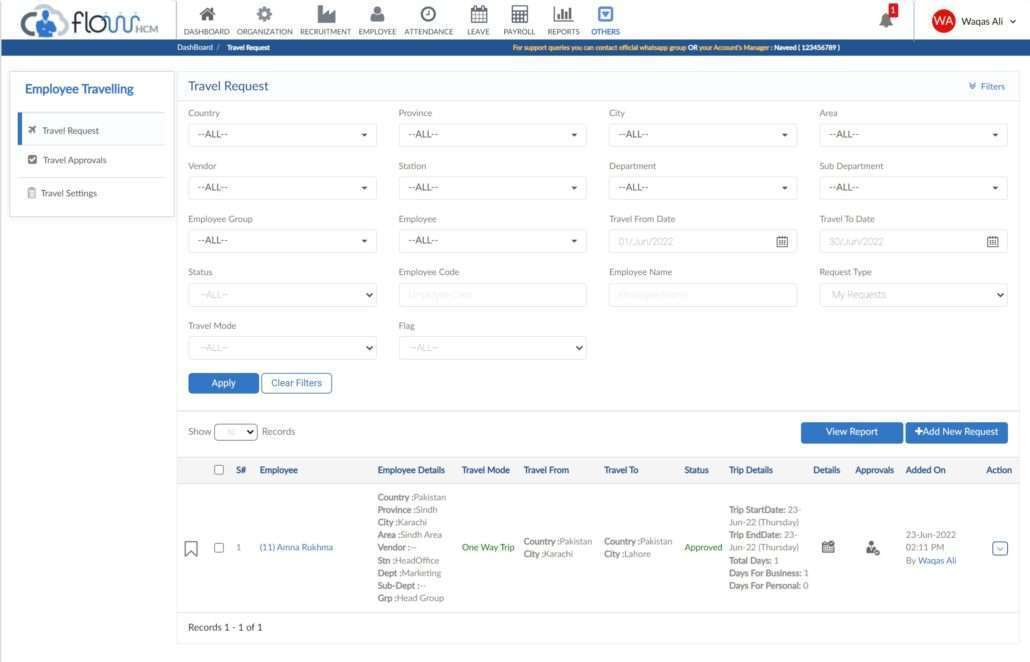Image resolution: width=1030 pixels, height=662 pixels.
Task: Click the notification bell icon
Action: tap(885, 19)
